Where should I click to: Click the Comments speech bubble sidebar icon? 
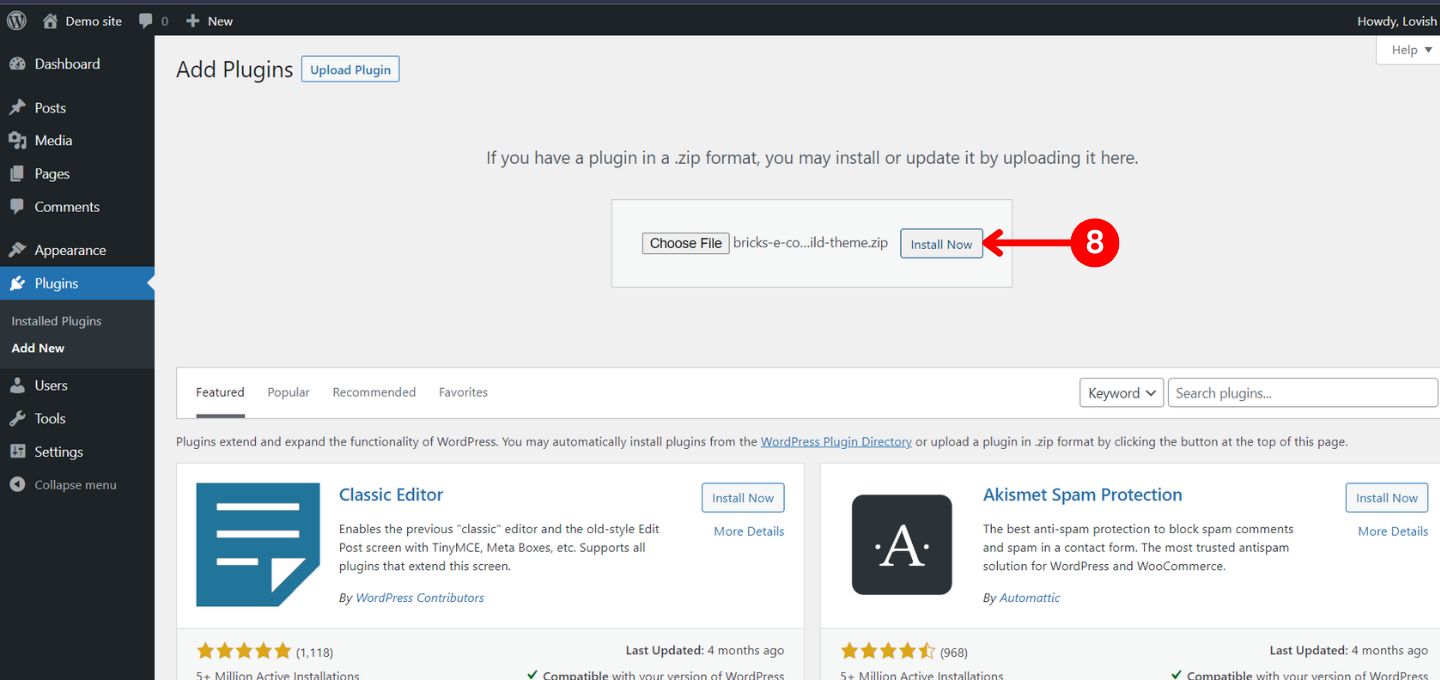coord(17,207)
